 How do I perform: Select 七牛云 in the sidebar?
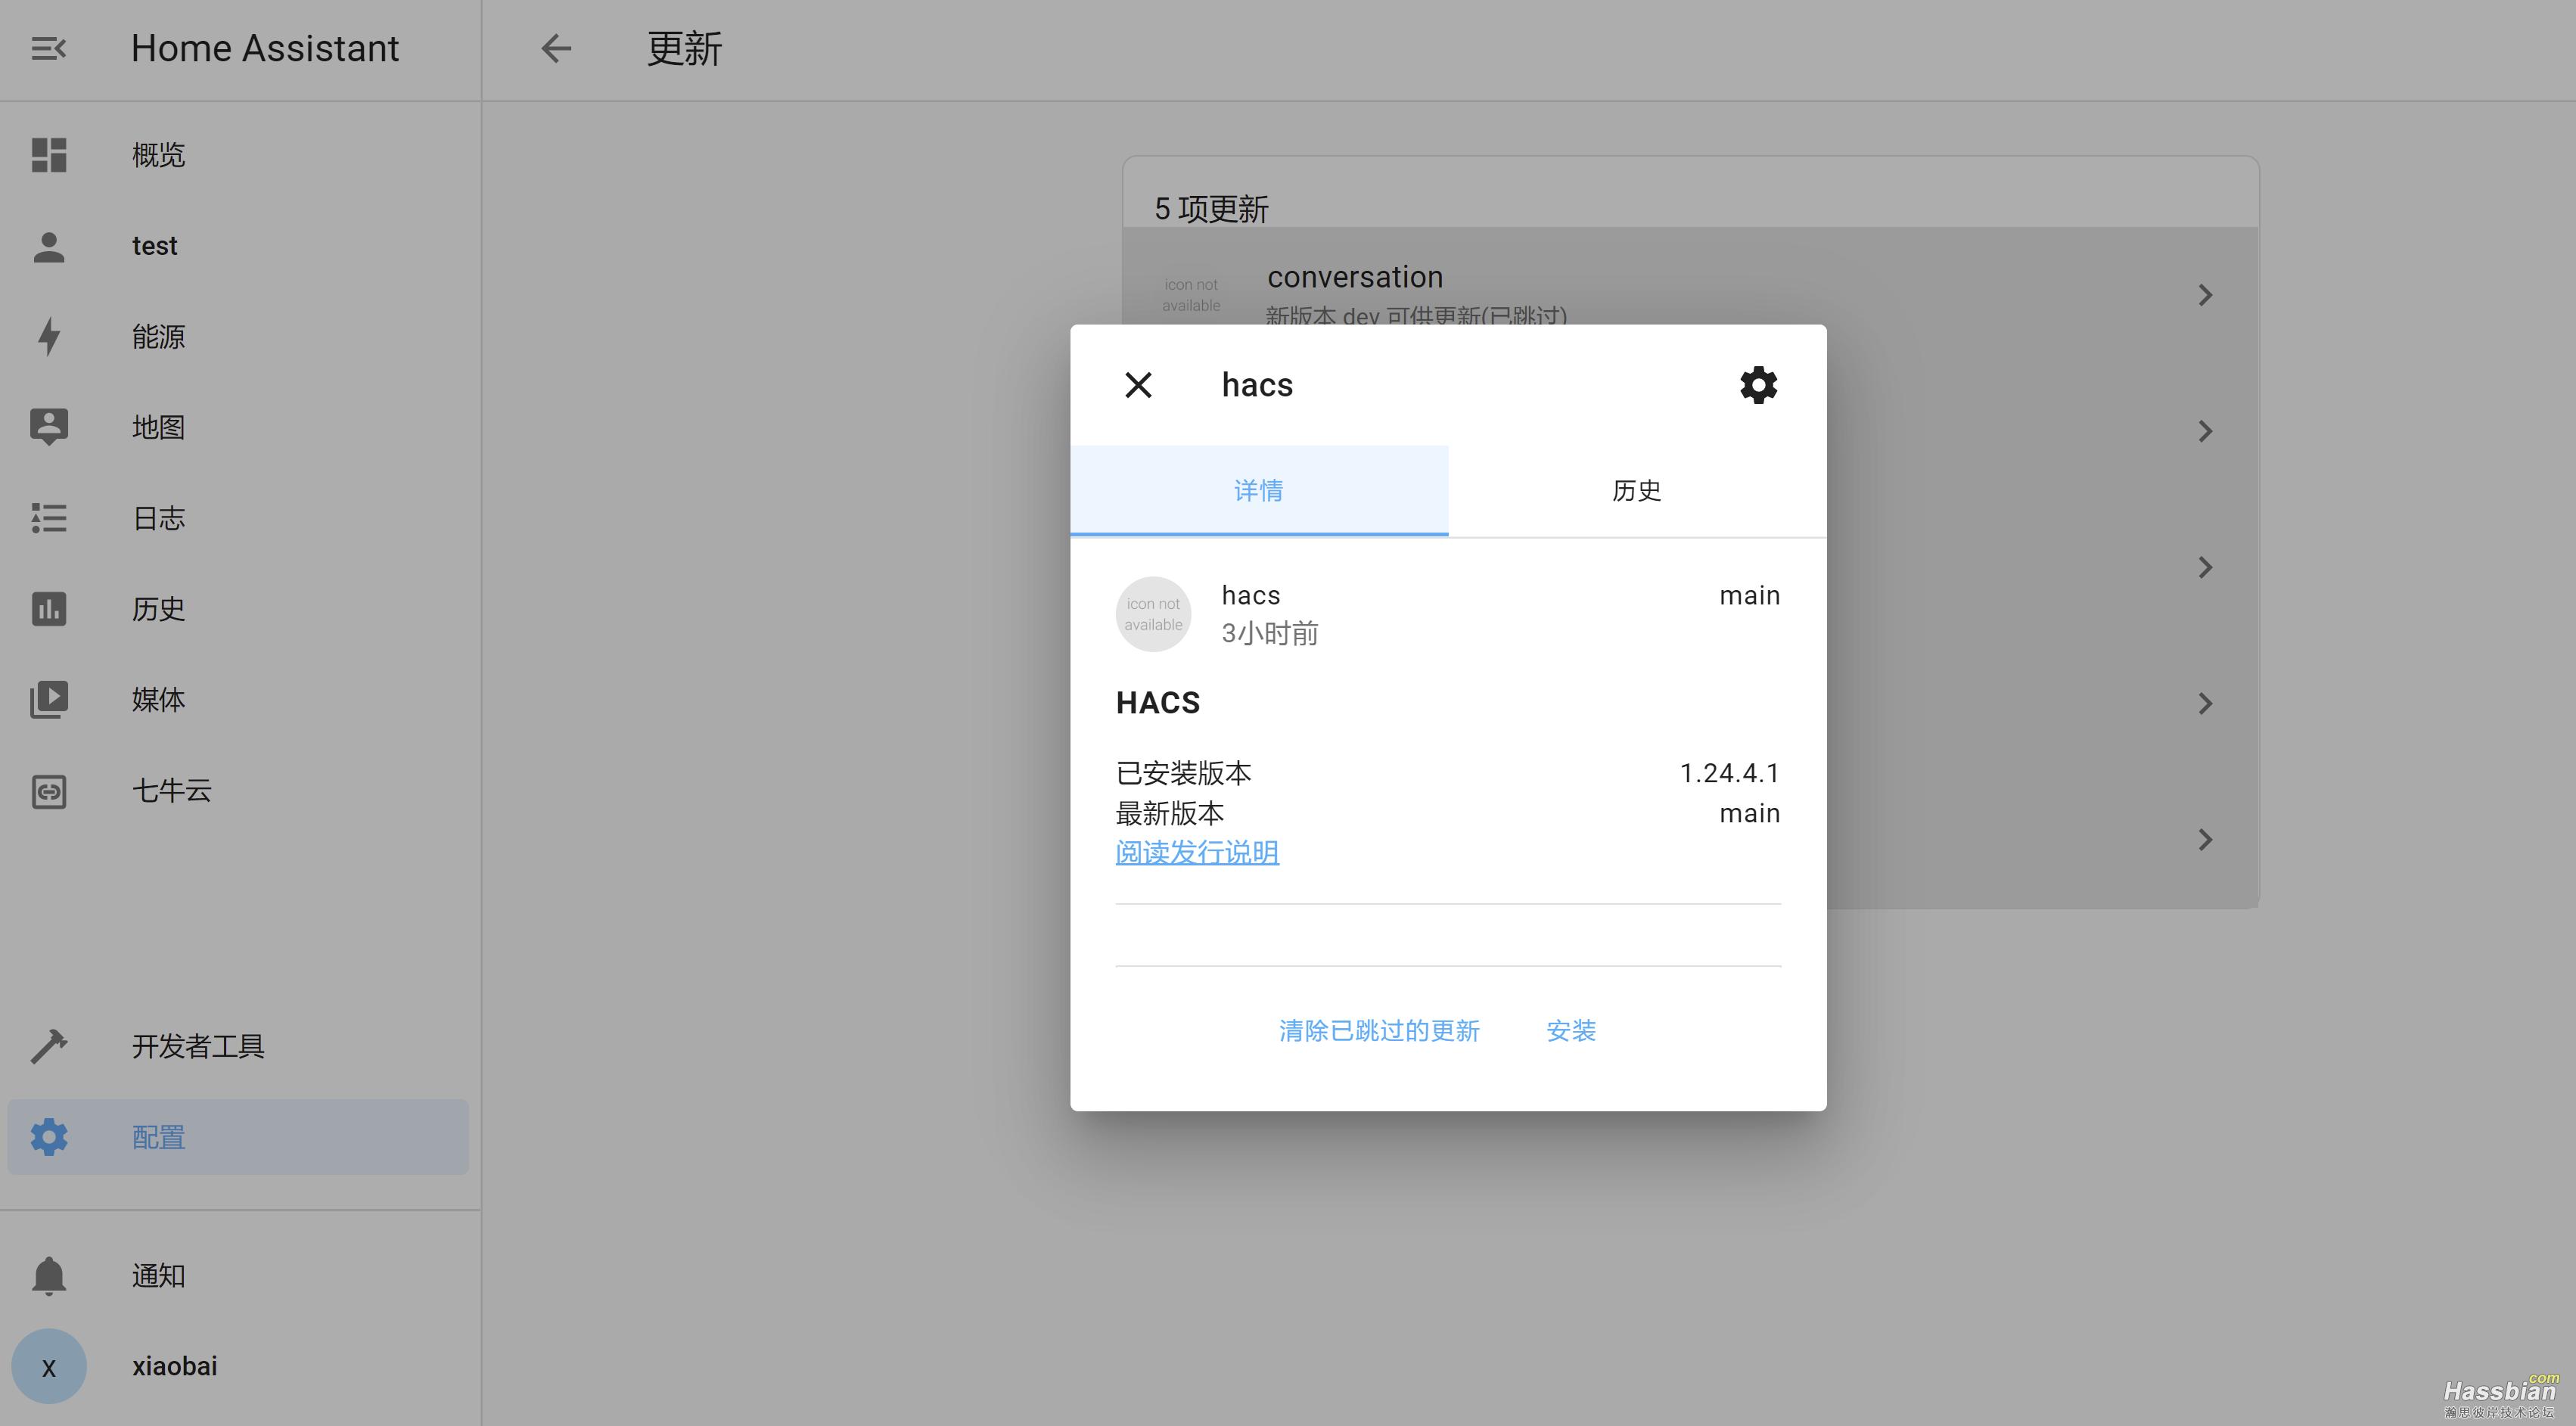tap(171, 791)
